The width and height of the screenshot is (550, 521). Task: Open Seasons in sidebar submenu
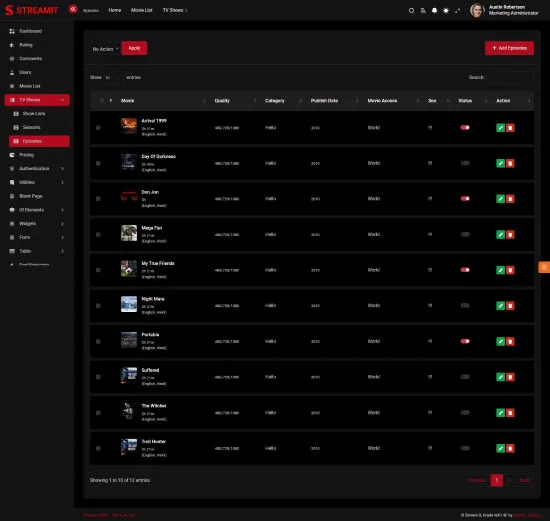pyautogui.click(x=39, y=127)
